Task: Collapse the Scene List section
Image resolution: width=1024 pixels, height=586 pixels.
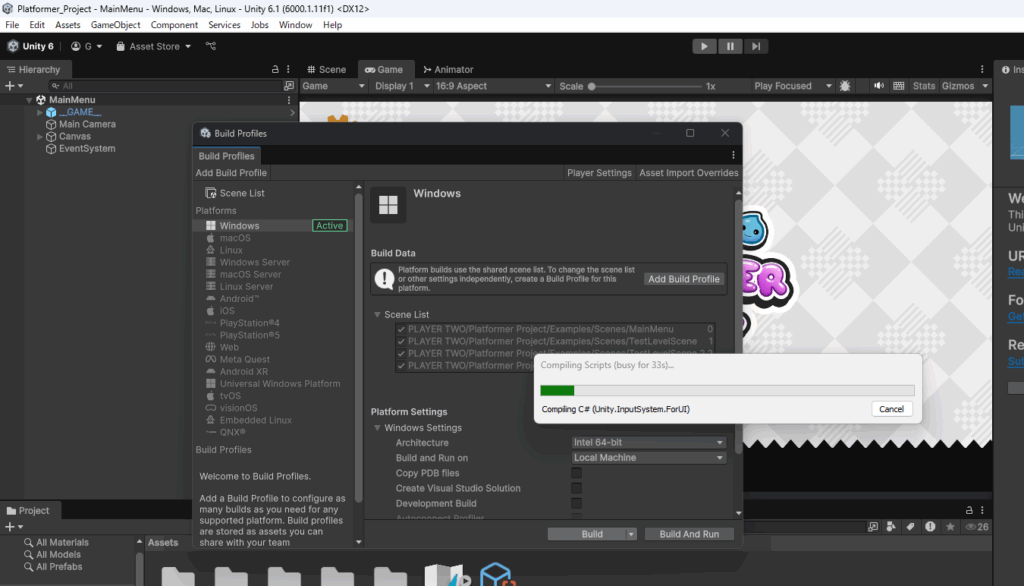Action: (x=377, y=315)
